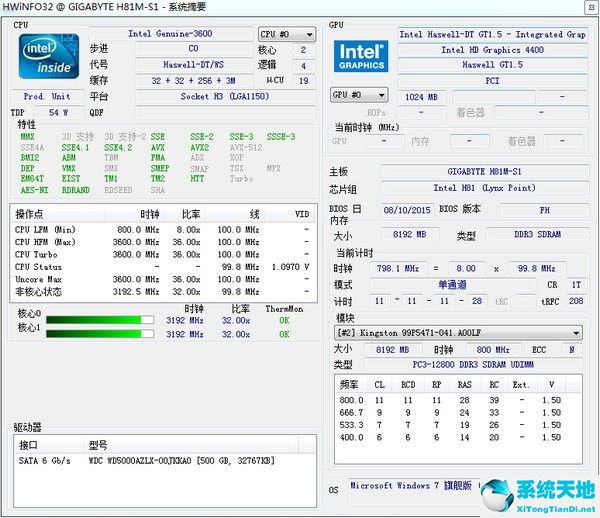Viewport: 600px width, 518px height.
Task: Click Core 0 ThermMon OK status
Action: (x=284, y=320)
